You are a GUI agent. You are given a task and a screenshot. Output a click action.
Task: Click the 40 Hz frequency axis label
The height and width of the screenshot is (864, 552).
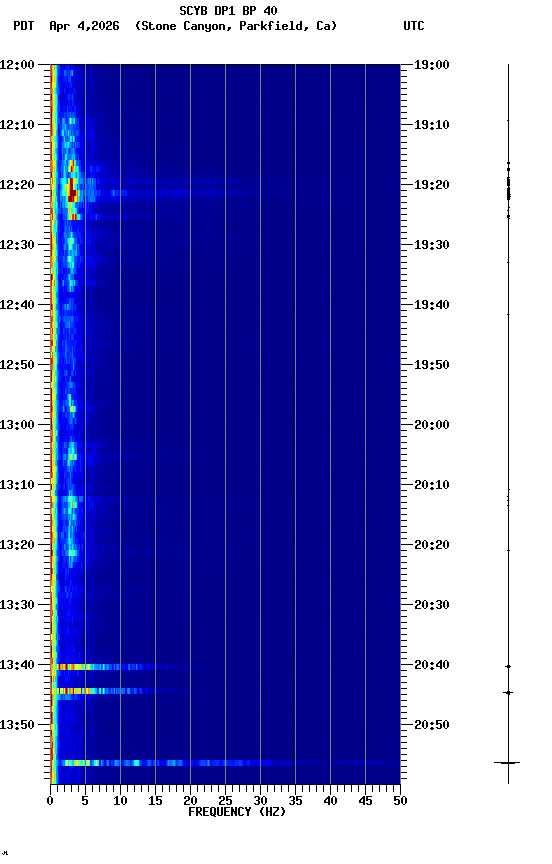(330, 801)
